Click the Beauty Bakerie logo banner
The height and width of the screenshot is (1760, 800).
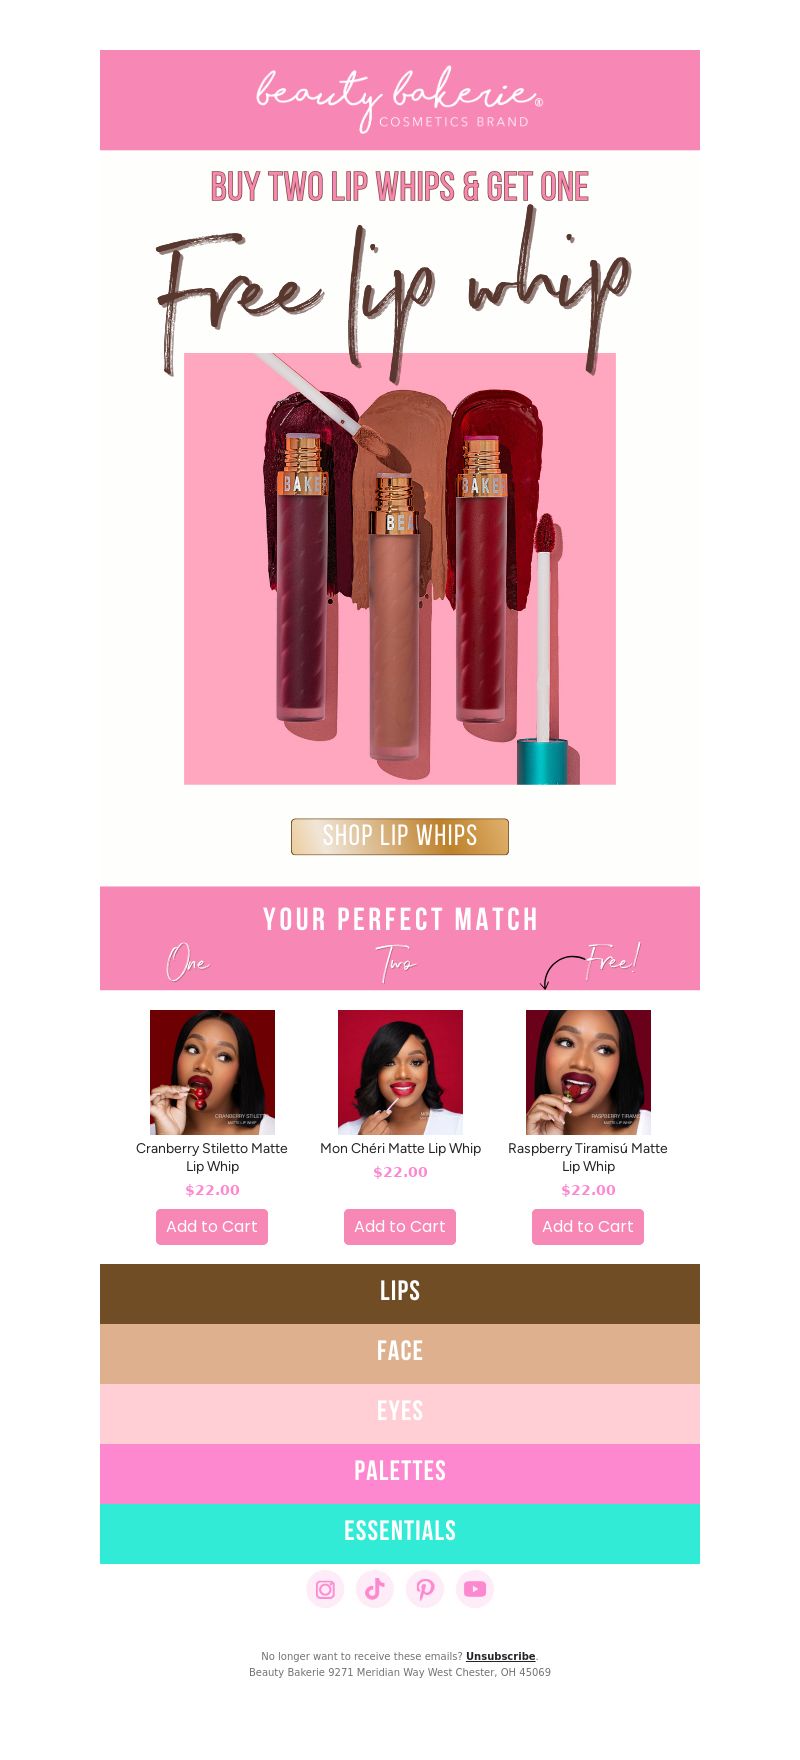[x=400, y=100]
